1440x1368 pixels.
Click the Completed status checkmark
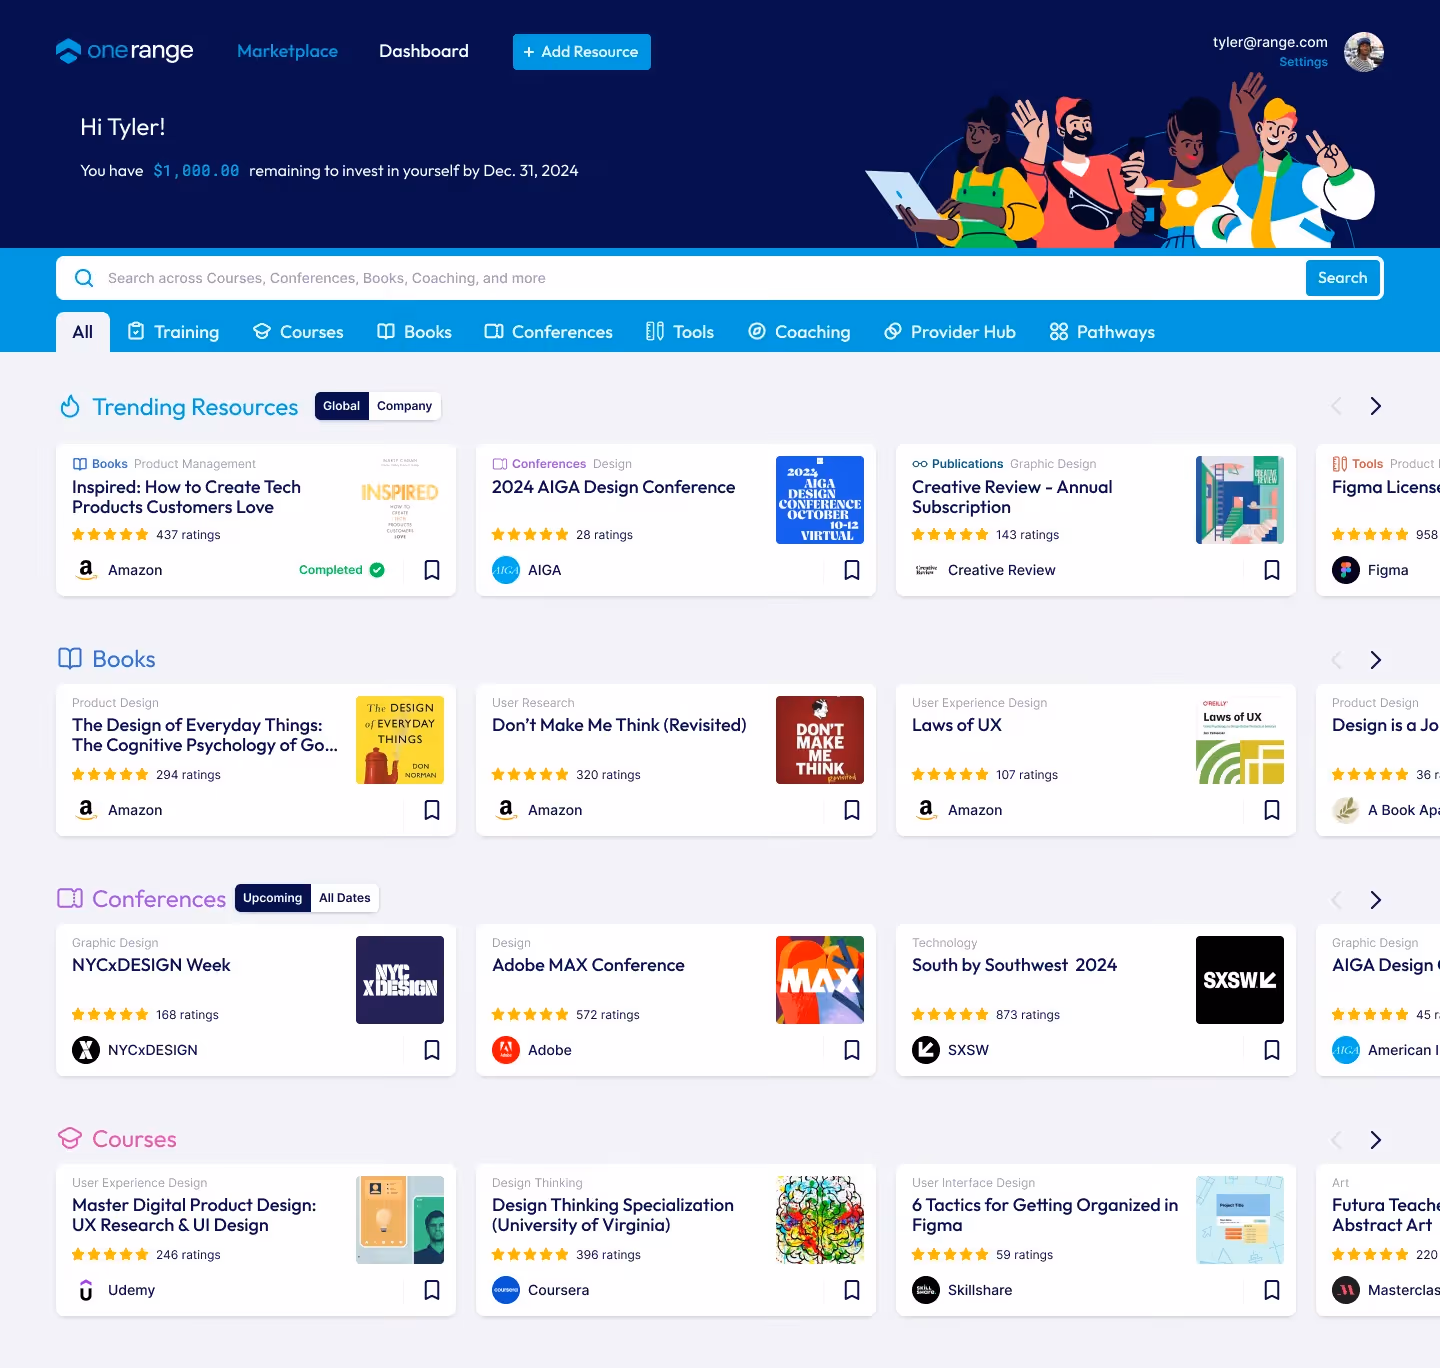click(x=377, y=570)
